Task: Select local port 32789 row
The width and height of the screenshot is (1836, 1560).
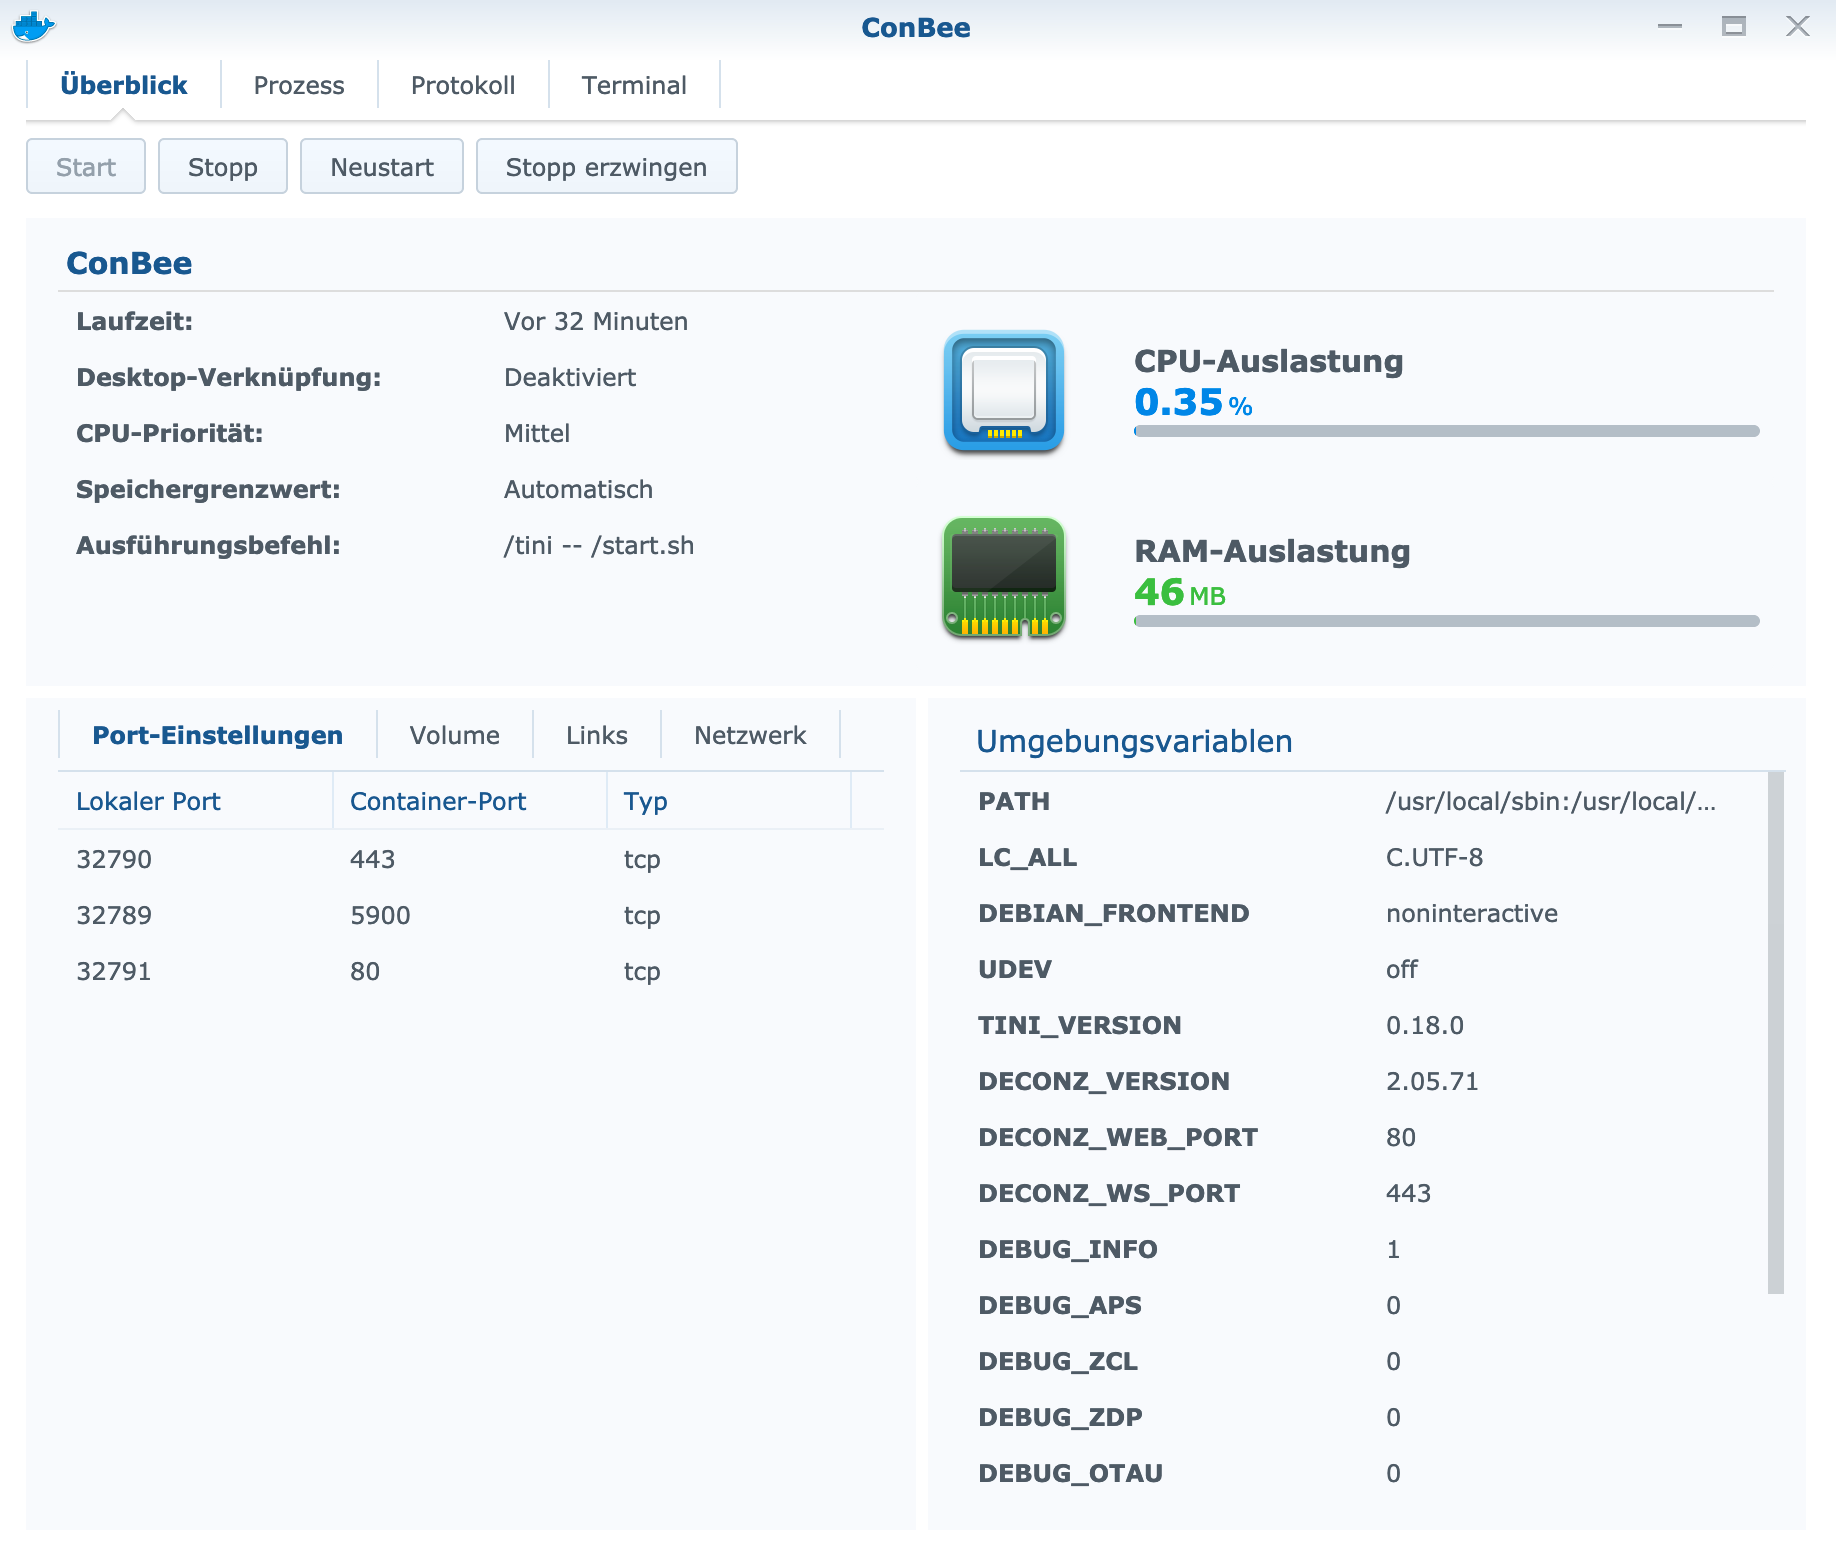Action: pyautogui.click(x=471, y=915)
